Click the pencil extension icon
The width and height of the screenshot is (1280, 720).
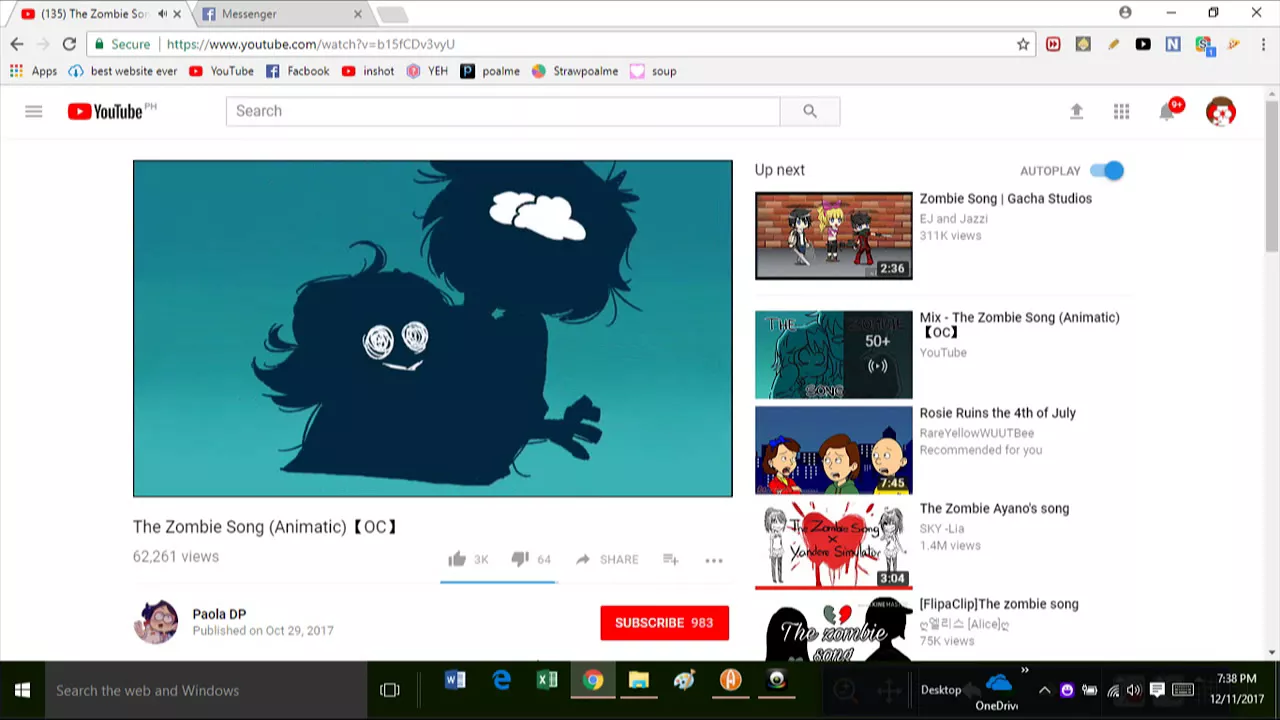pos(1113,44)
